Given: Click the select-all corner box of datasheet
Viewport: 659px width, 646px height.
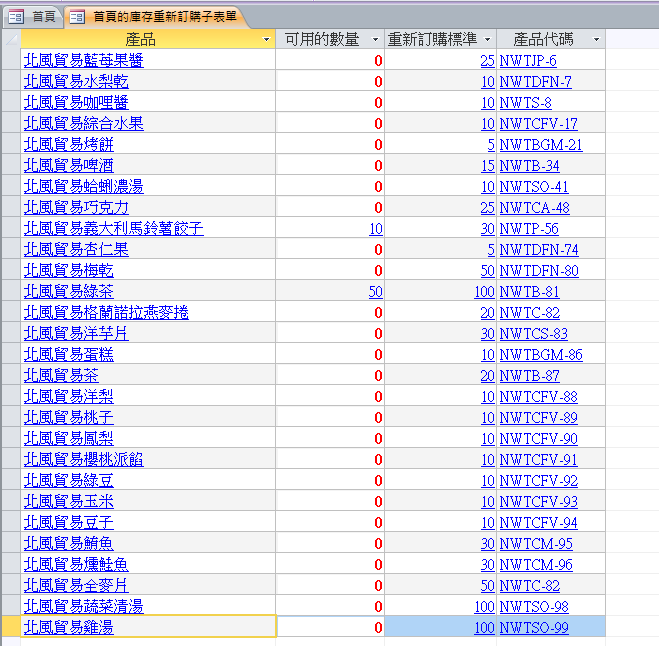Looking at the screenshot, I should click(x=11, y=39).
